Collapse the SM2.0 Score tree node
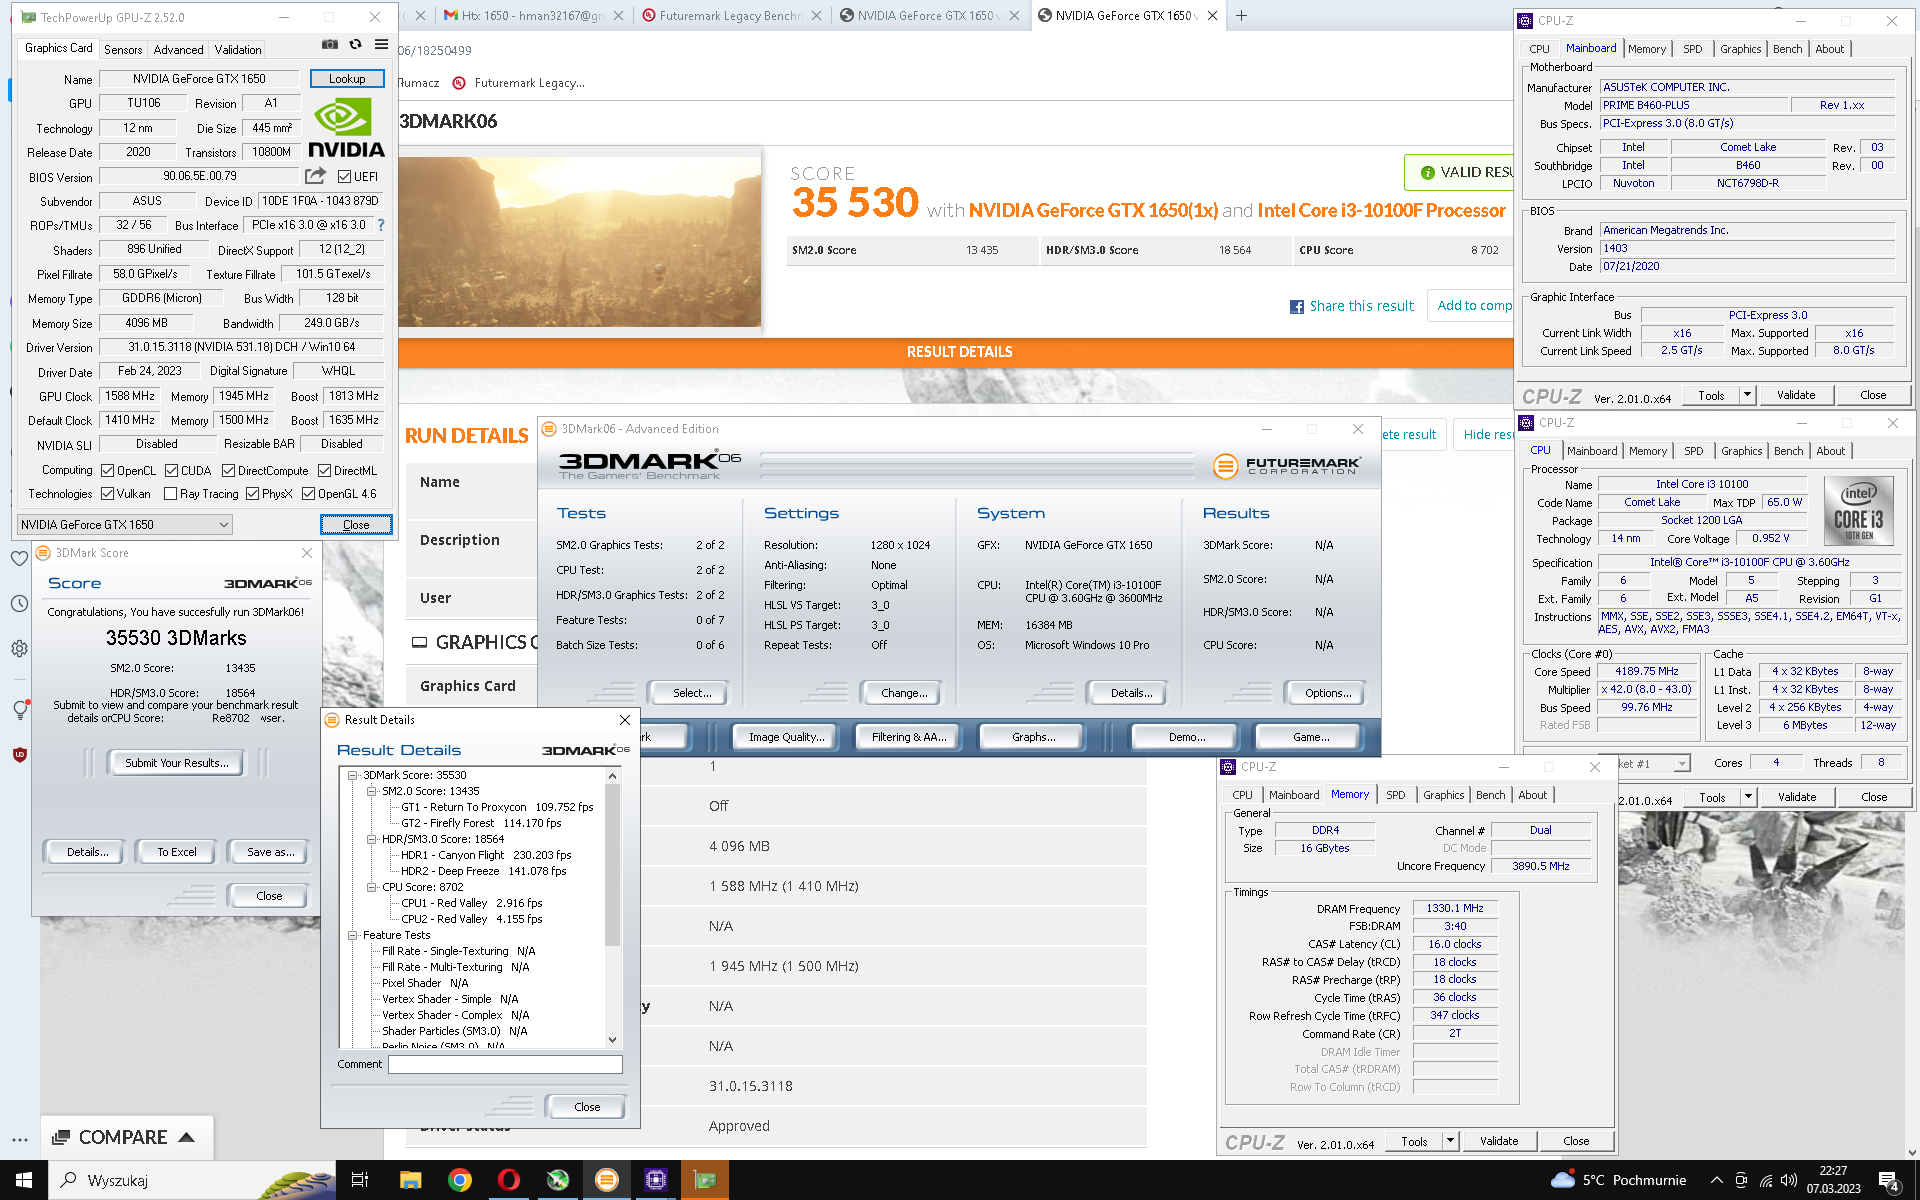Viewport: 1920px width, 1200px height. (x=372, y=791)
